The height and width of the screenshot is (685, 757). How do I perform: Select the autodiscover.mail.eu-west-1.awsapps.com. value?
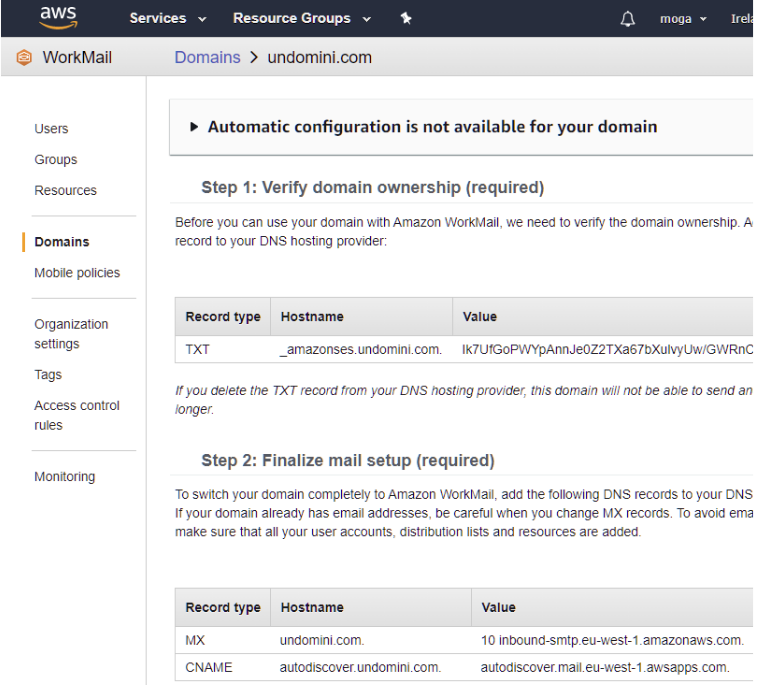point(605,668)
